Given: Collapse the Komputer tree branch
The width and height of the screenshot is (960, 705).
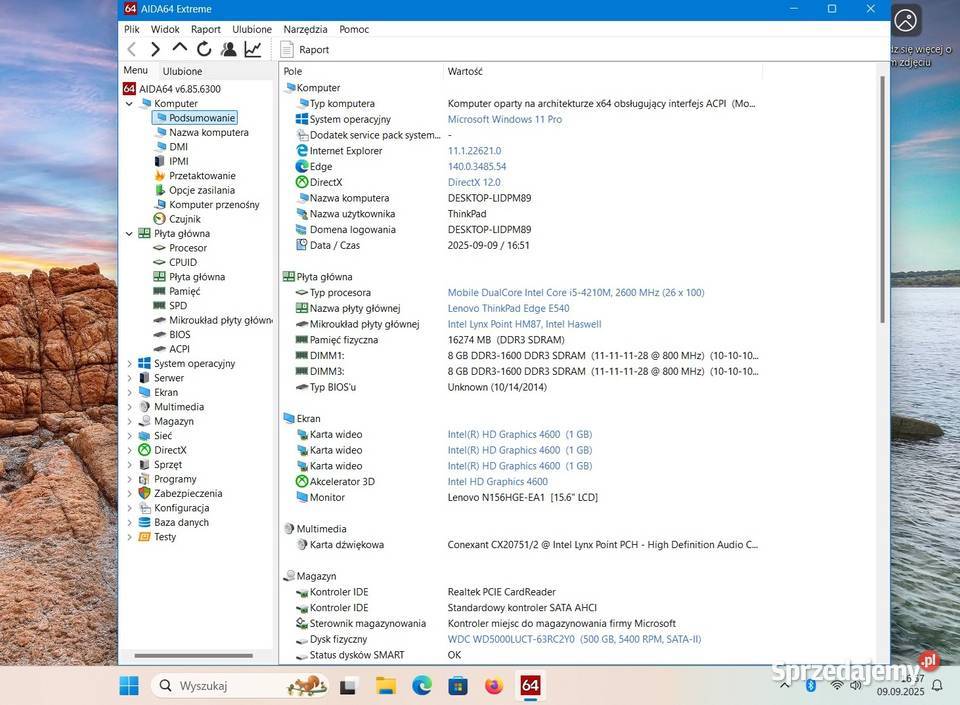Looking at the screenshot, I should 128,103.
